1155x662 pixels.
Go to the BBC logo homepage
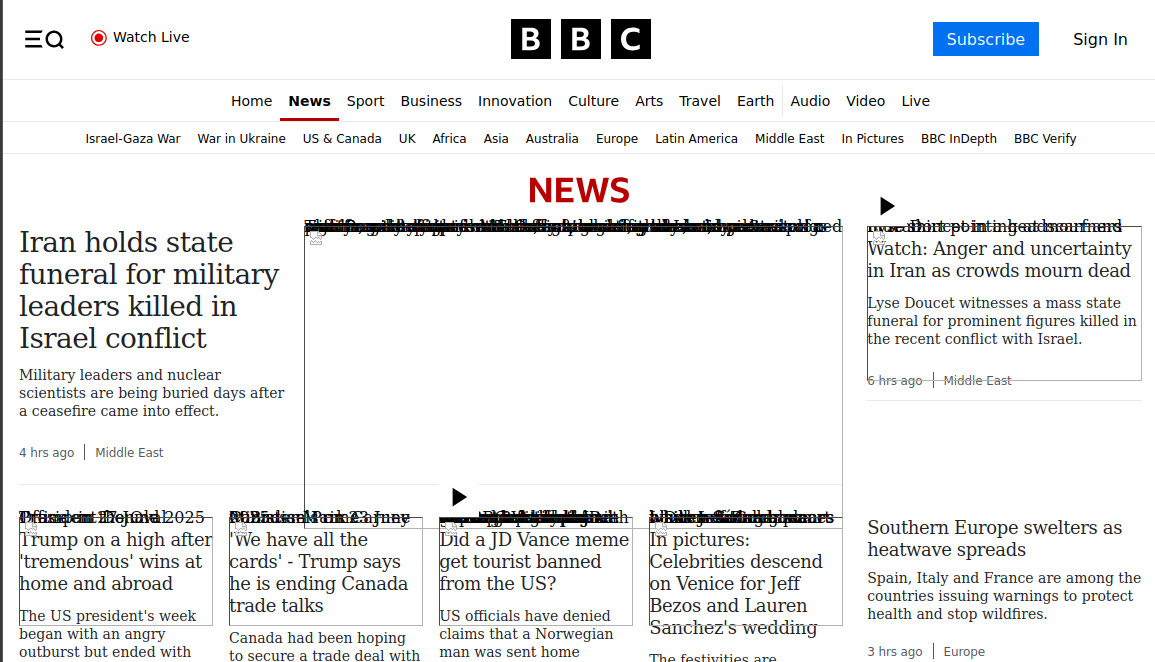click(580, 39)
